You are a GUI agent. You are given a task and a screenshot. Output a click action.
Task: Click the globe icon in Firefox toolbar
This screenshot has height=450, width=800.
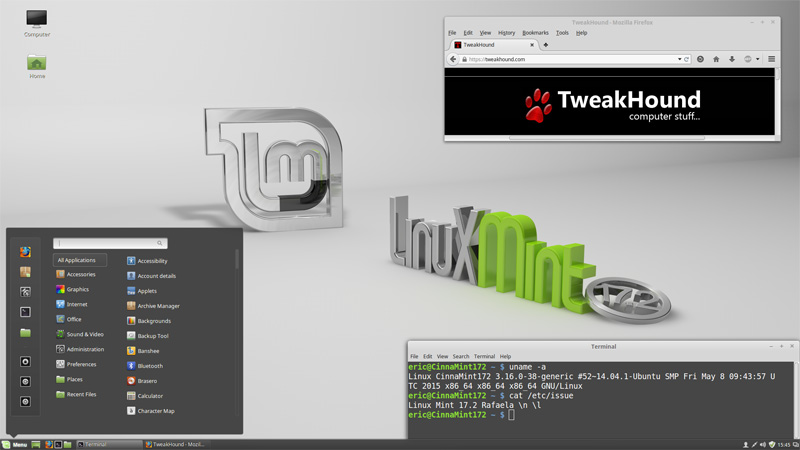click(x=747, y=59)
